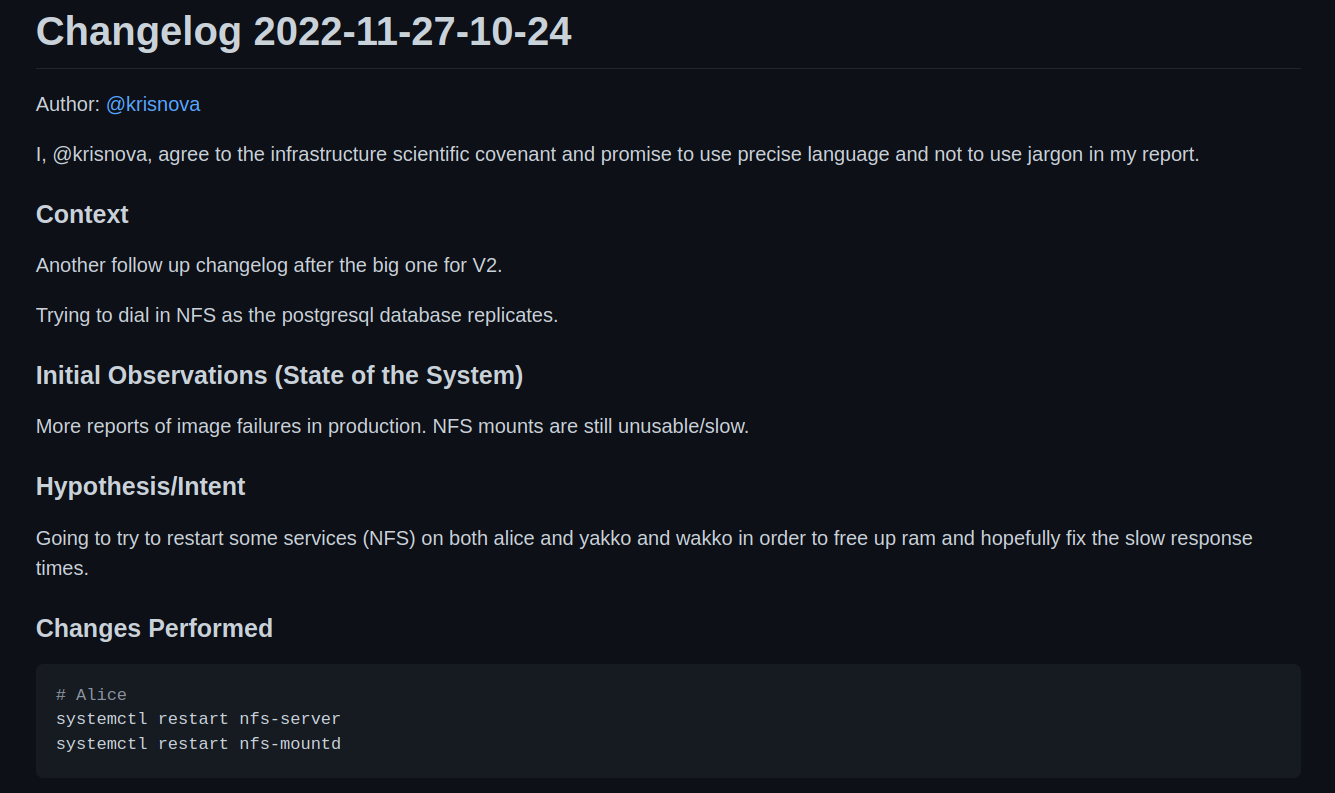Click the word "times." ending the hypothesis paragraph
This screenshot has width=1335, height=793.
coord(62,568)
